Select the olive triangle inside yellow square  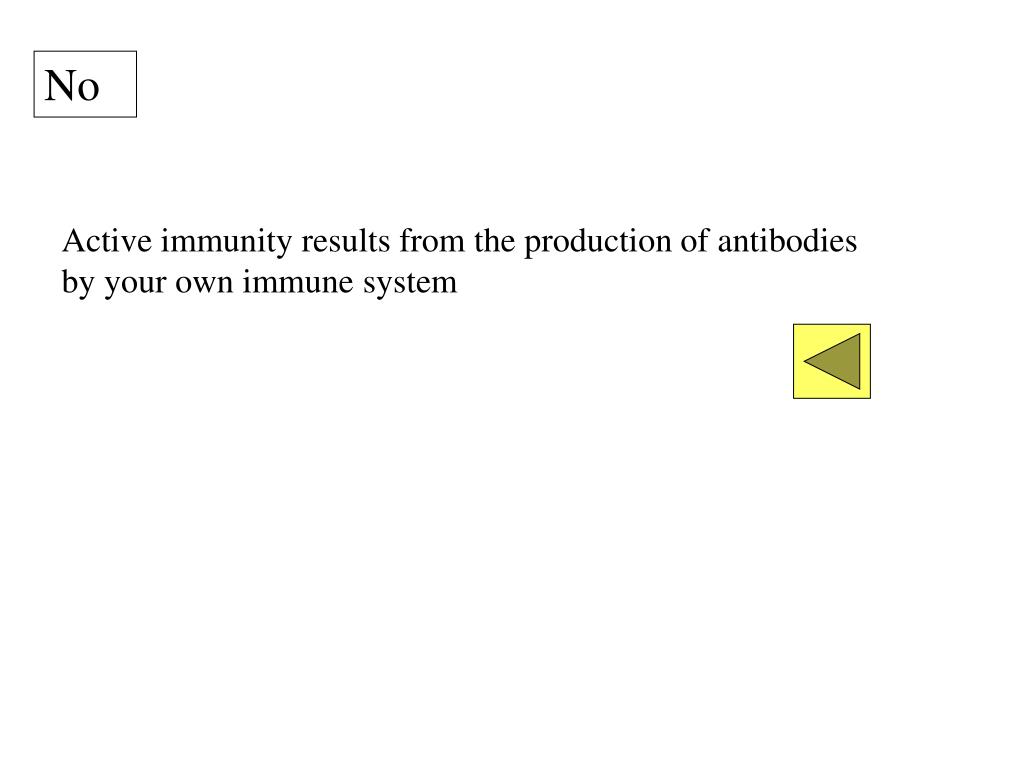832,361
